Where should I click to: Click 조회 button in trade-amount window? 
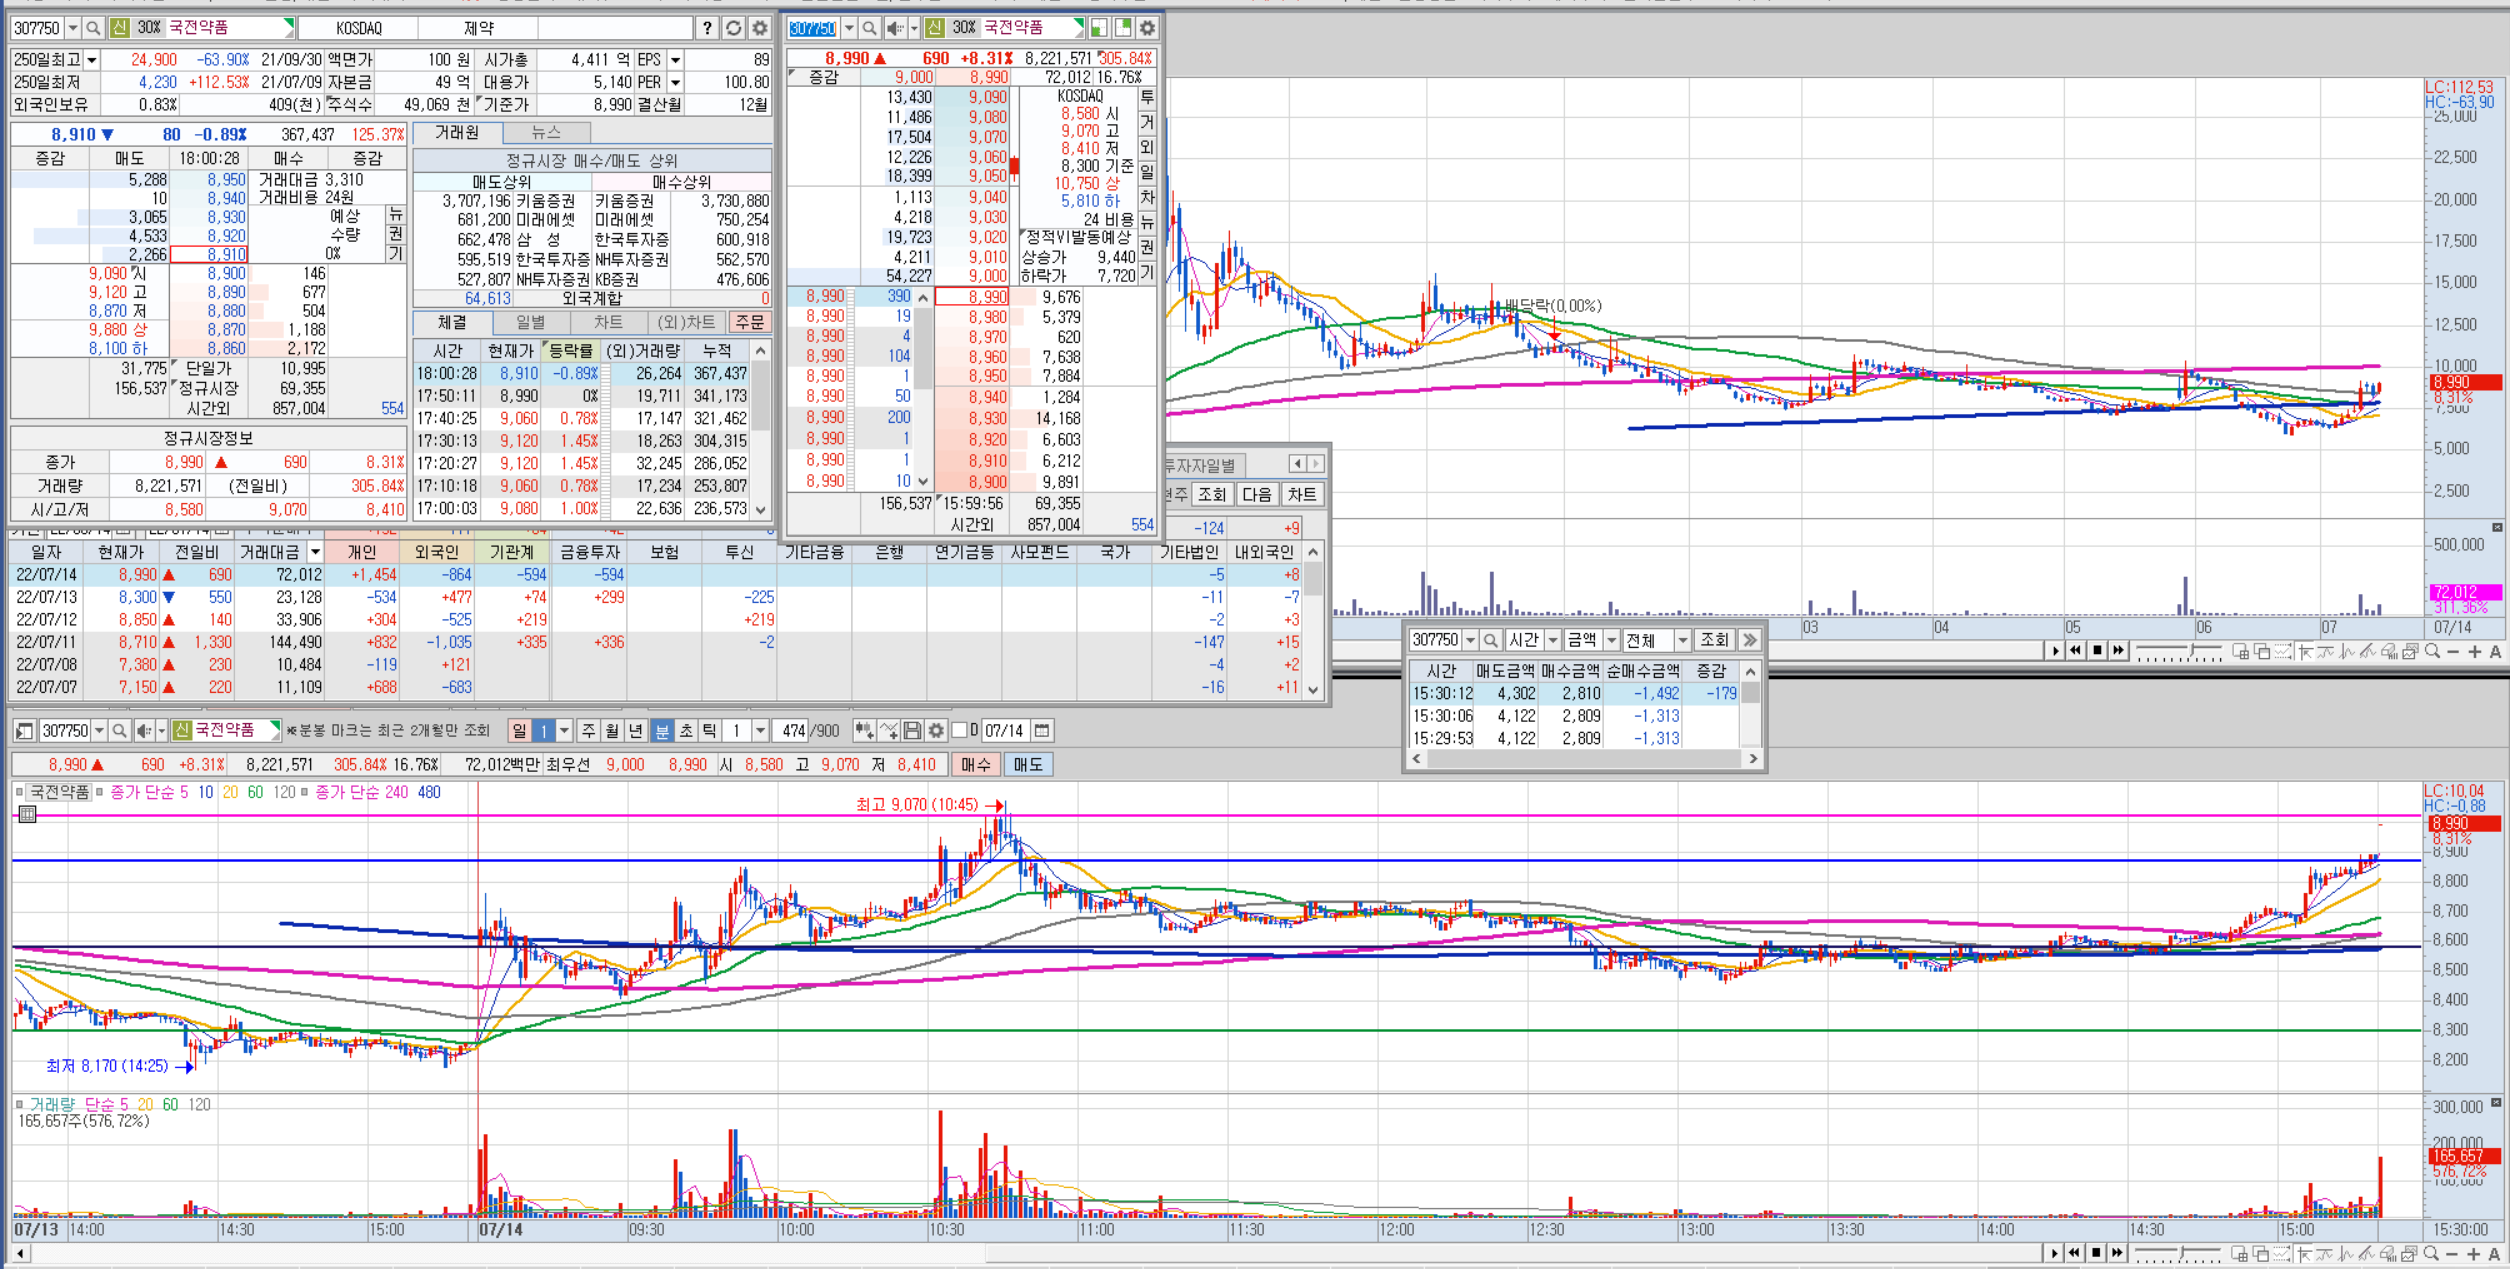coord(1714,640)
